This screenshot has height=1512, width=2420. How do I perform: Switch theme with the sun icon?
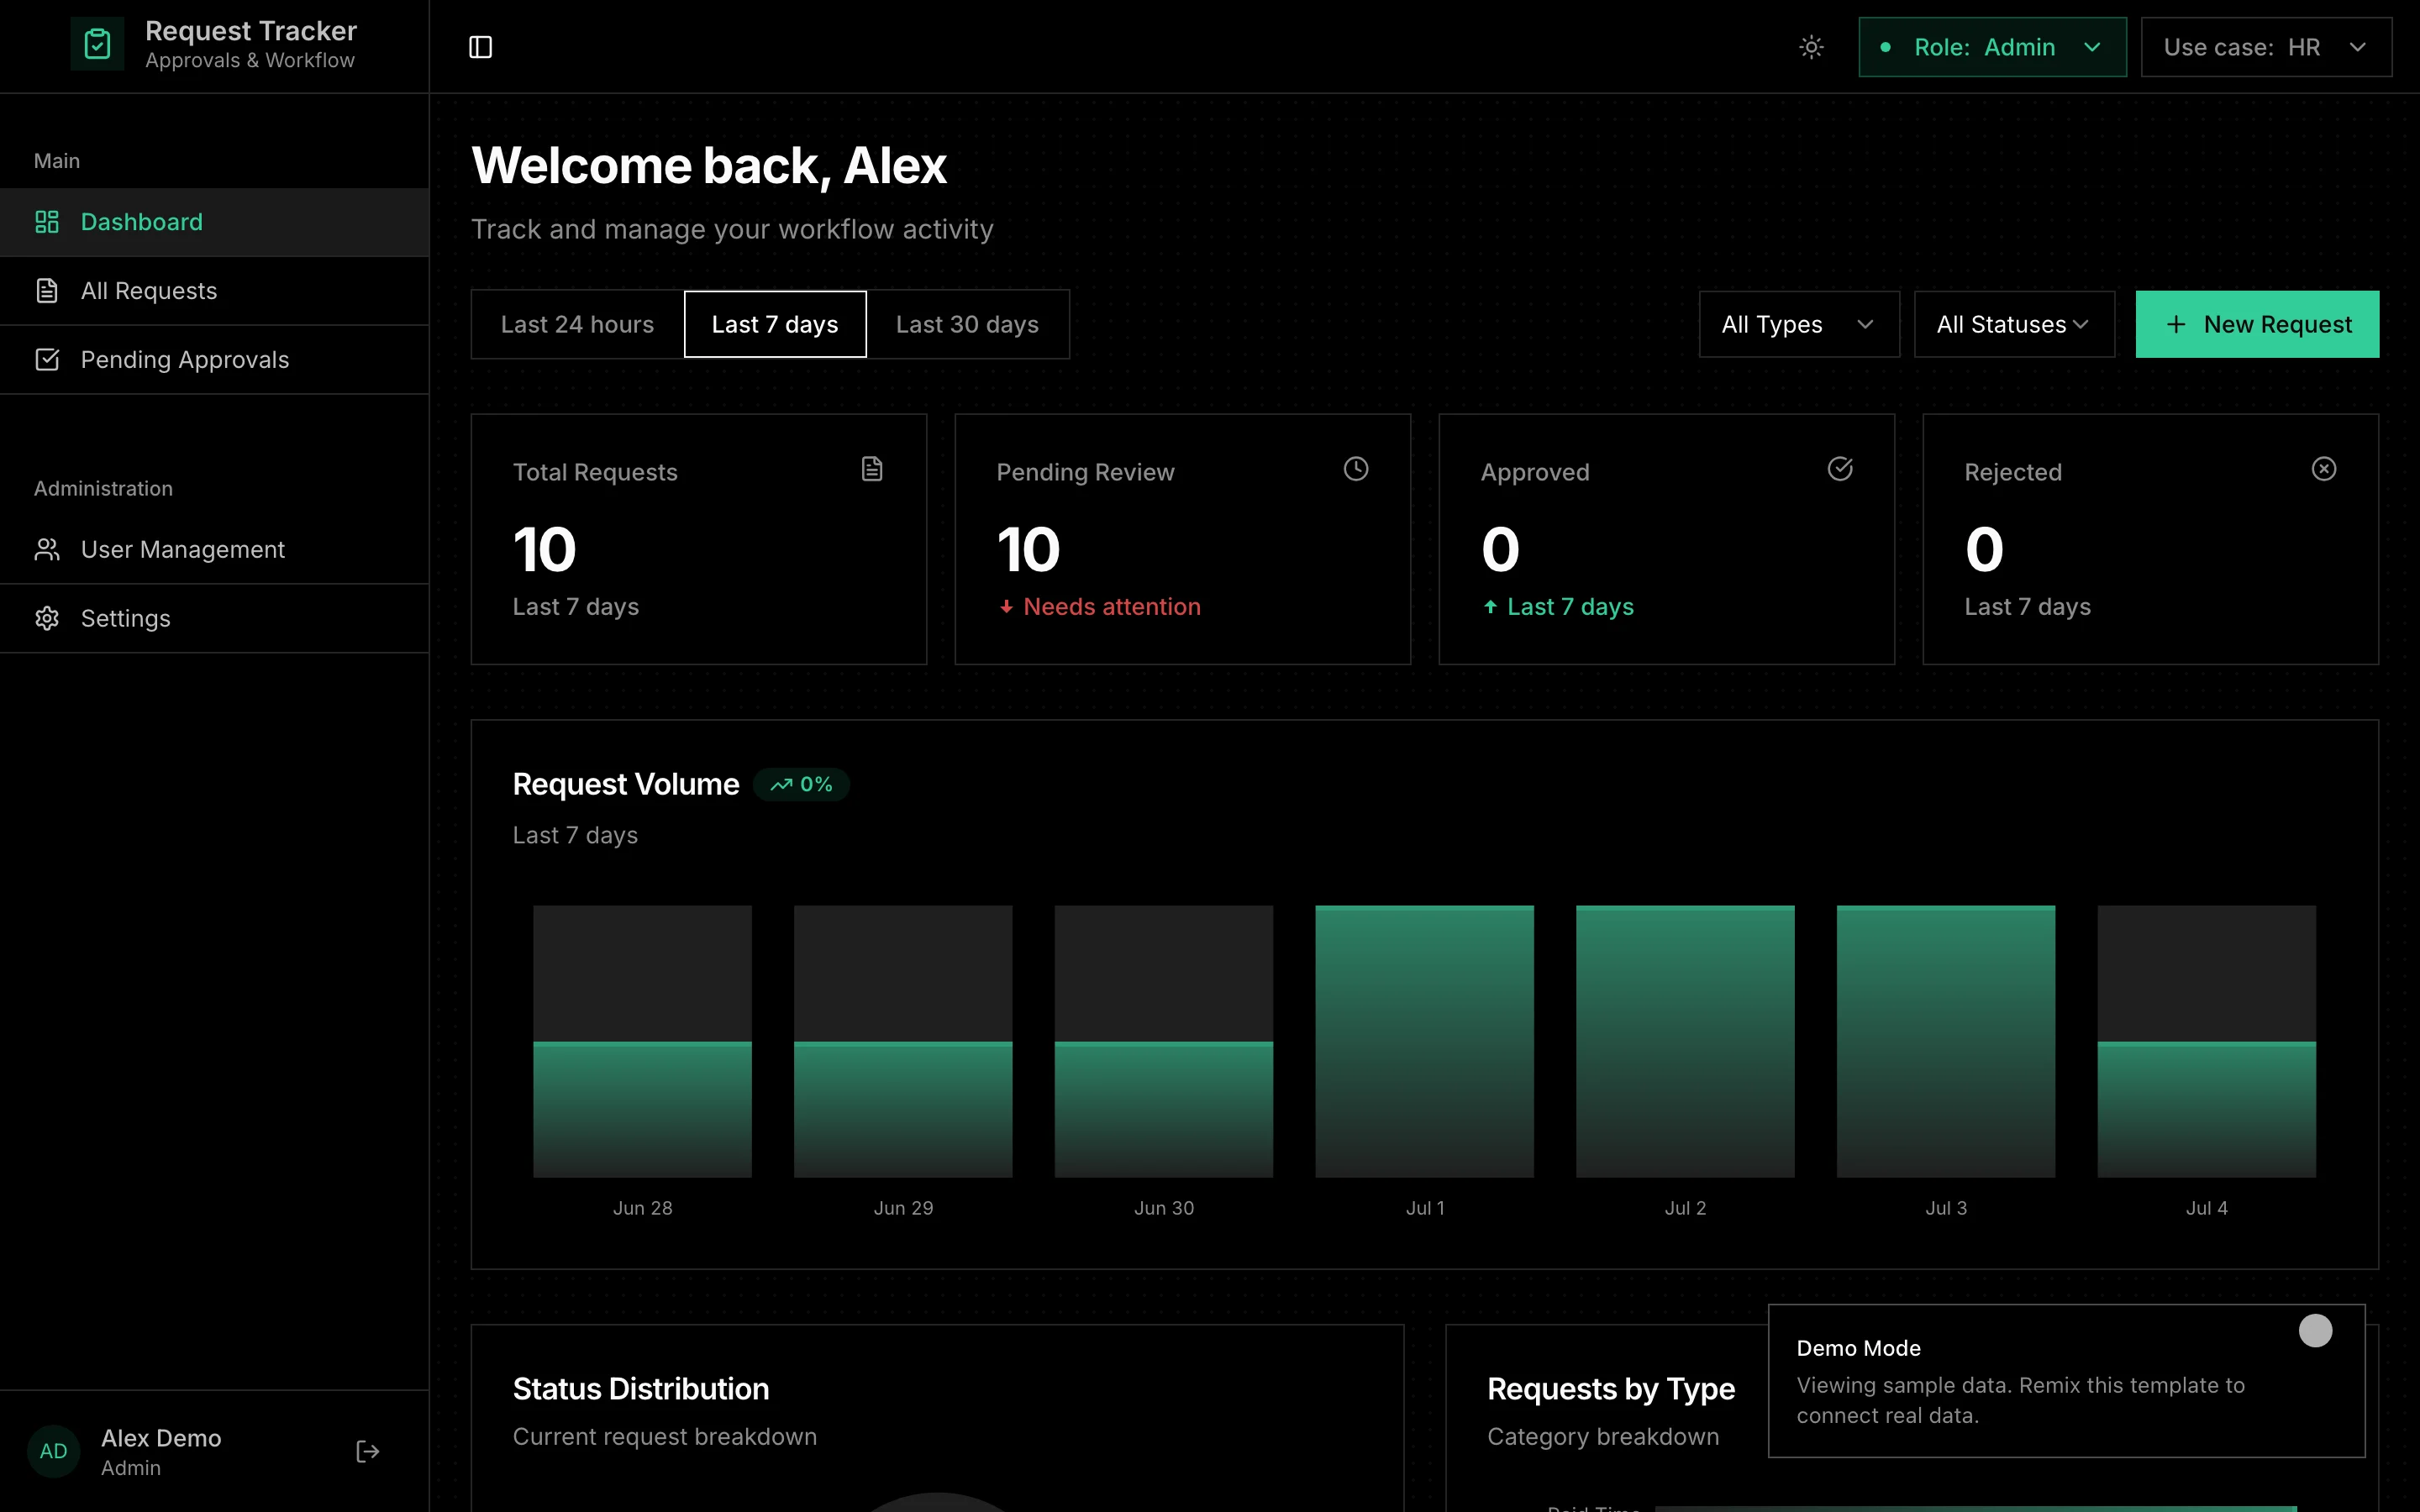pyautogui.click(x=1811, y=47)
